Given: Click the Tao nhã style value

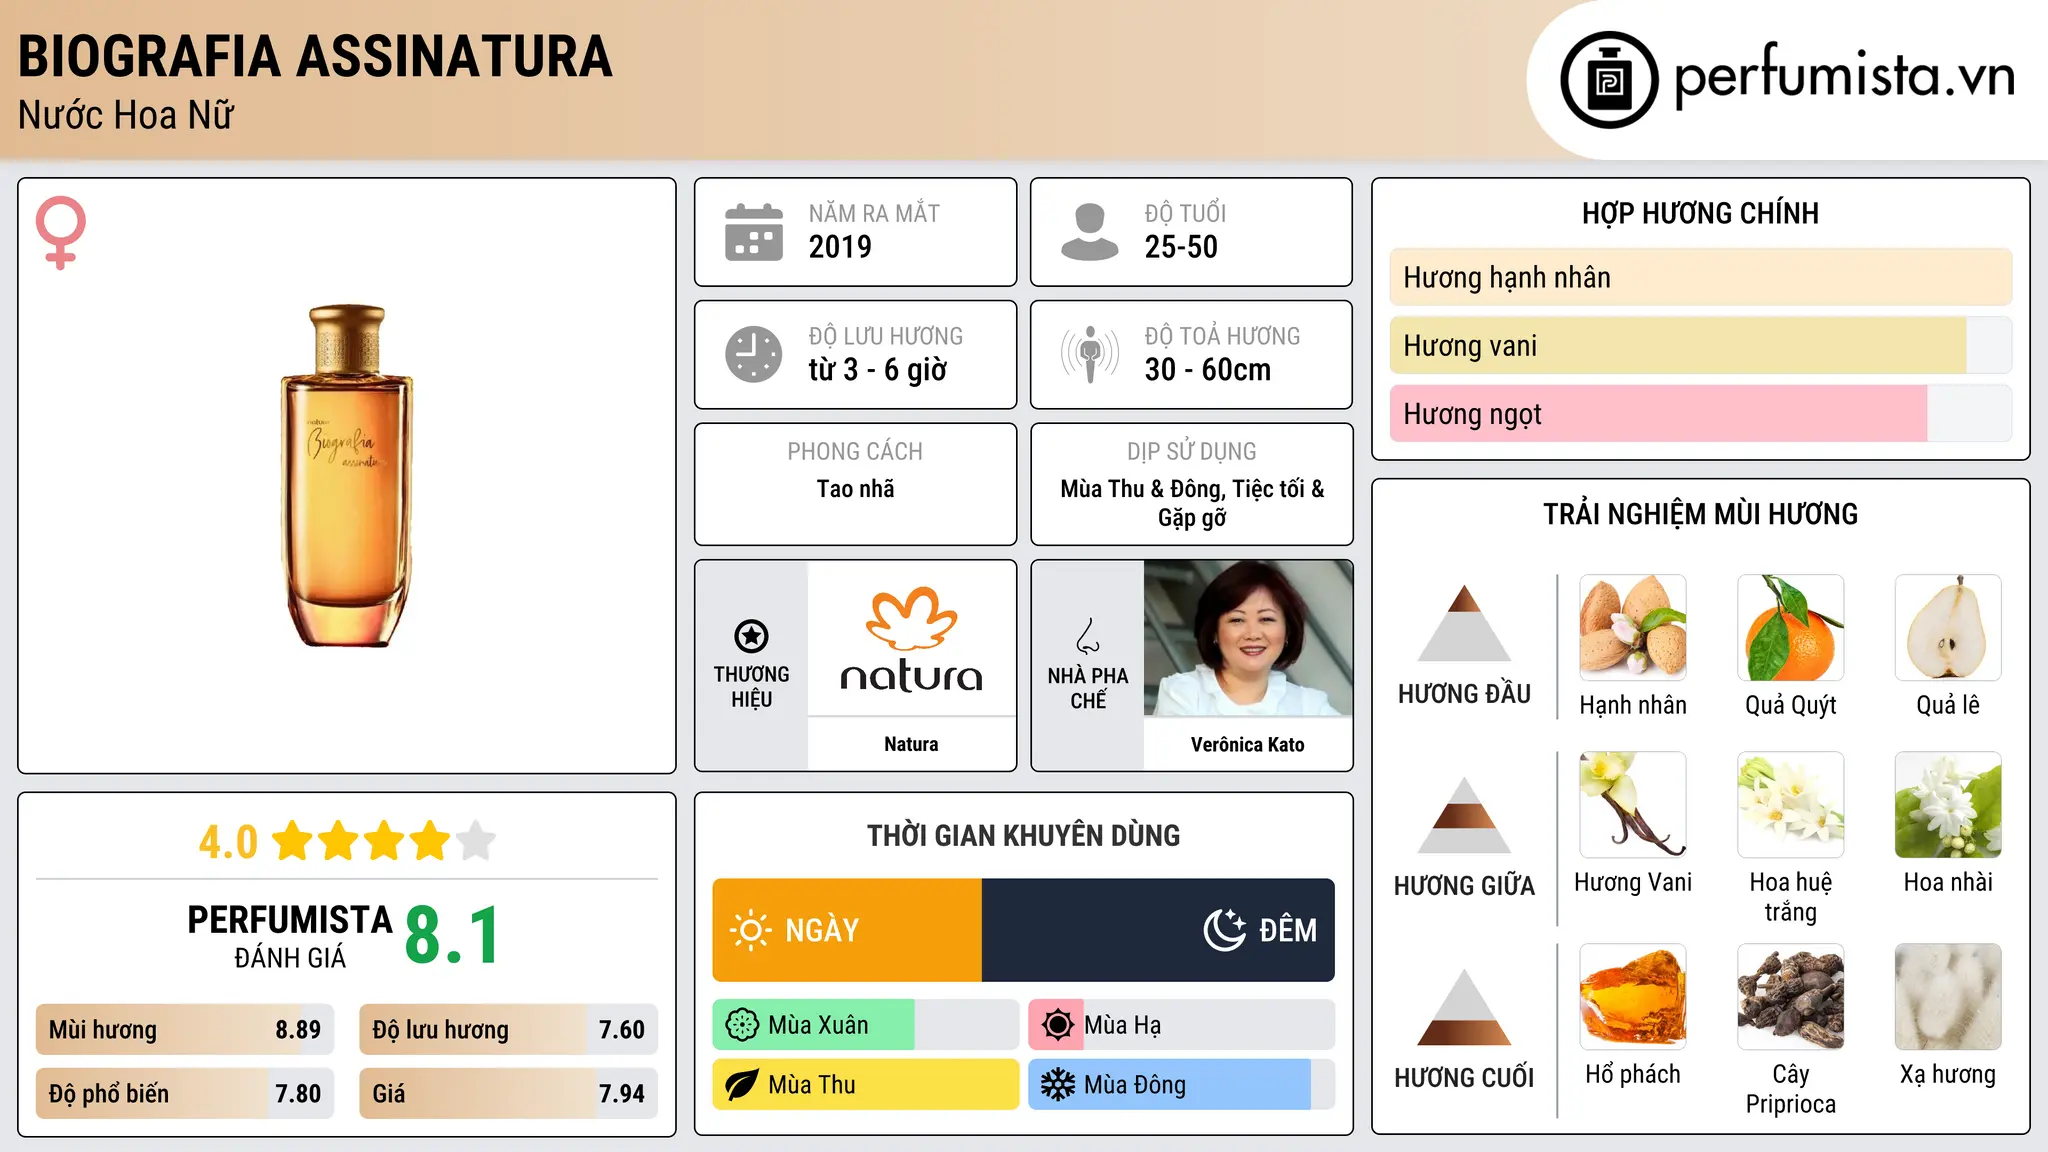Looking at the screenshot, I should pyautogui.click(x=855, y=489).
